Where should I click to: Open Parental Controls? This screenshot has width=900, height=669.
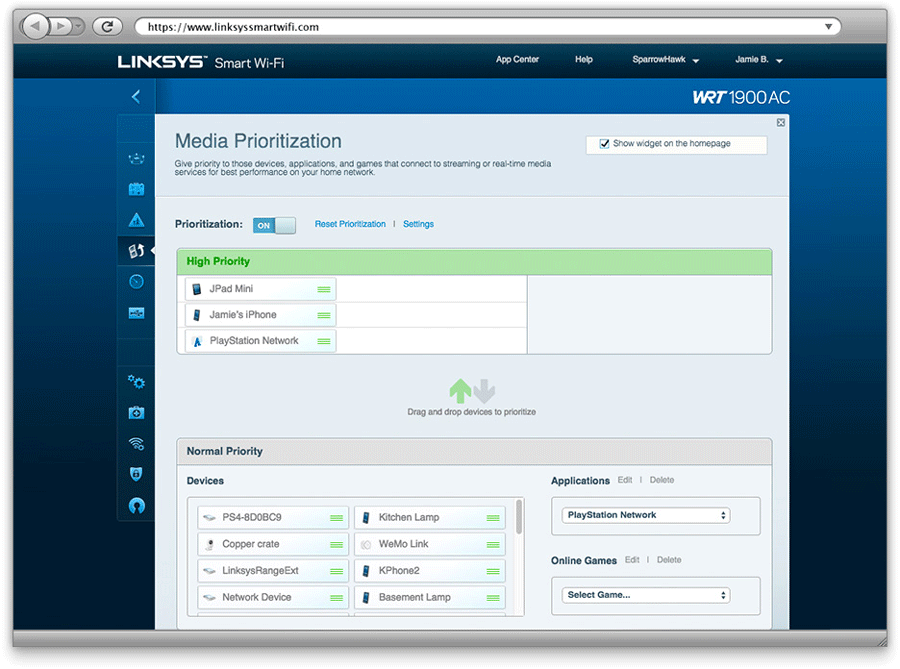pos(136,219)
